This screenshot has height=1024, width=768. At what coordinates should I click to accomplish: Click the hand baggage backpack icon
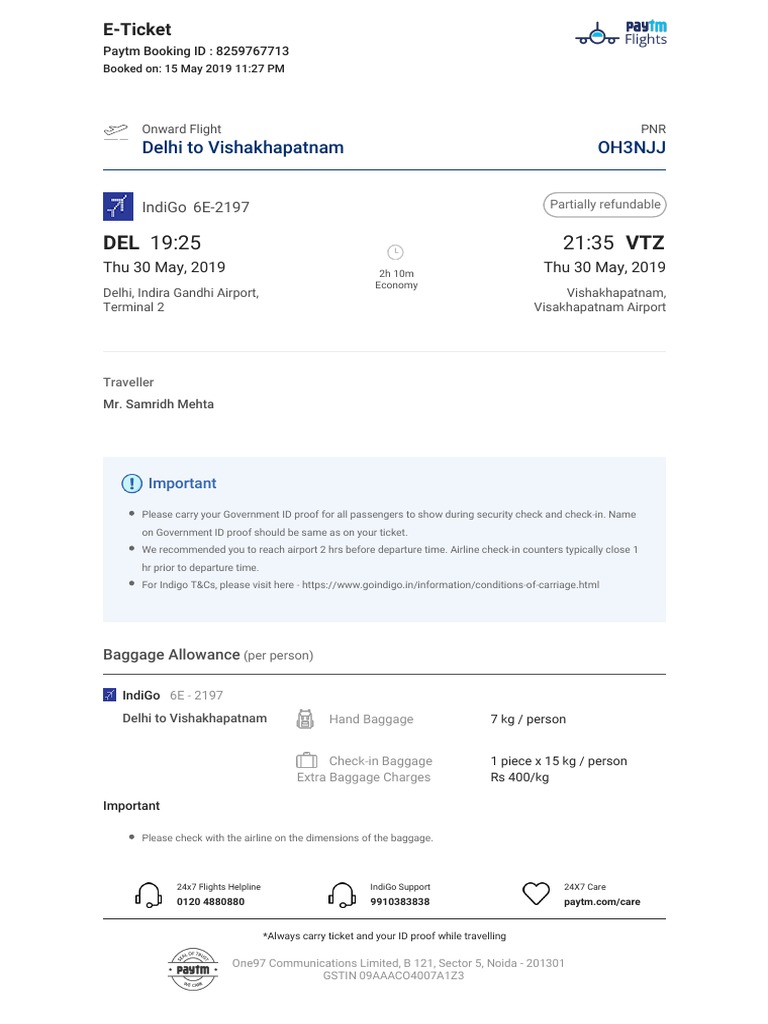[x=305, y=719]
